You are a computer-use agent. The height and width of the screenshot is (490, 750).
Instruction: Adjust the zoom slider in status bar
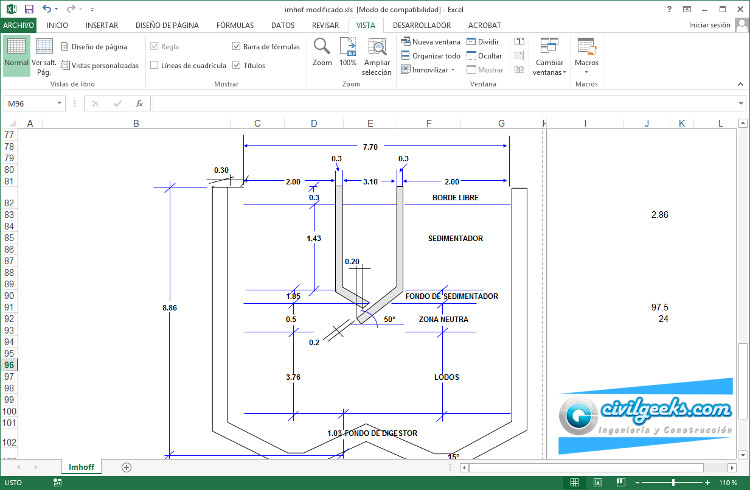(673, 483)
